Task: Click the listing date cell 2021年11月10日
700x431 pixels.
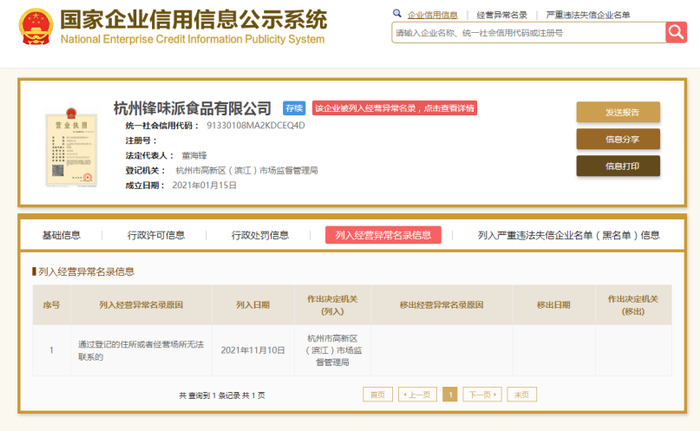Action: click(253, 350)
